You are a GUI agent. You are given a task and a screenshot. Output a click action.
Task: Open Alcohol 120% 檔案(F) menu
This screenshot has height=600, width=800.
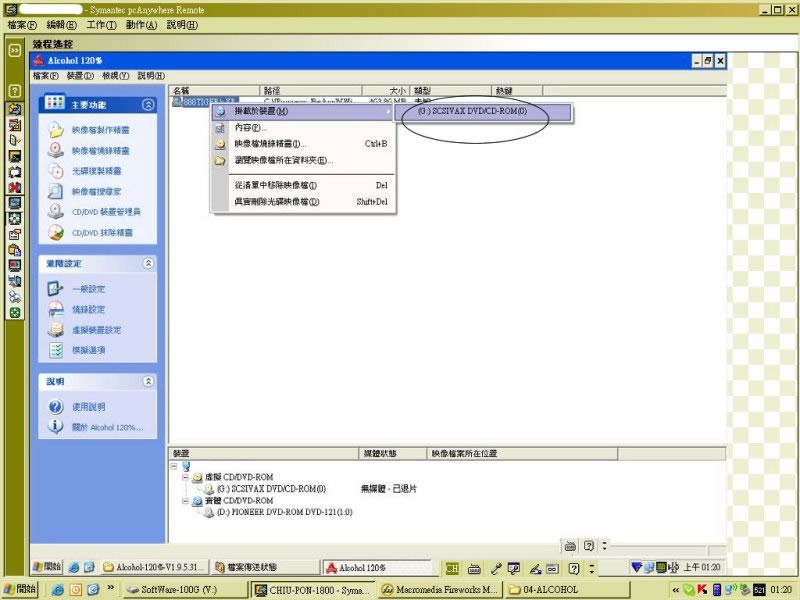tap(45, 76)
